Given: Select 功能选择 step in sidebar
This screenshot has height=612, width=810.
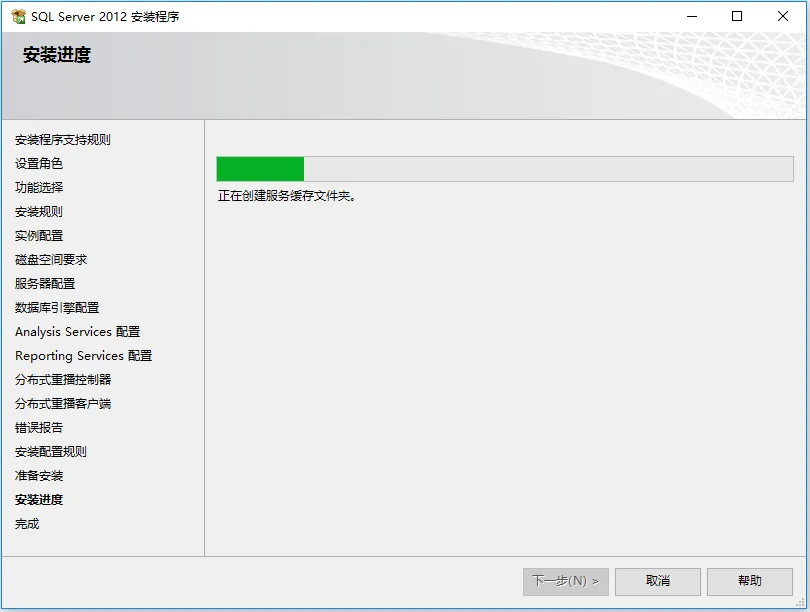Looking at the screenshot, I should click(39, 187).
